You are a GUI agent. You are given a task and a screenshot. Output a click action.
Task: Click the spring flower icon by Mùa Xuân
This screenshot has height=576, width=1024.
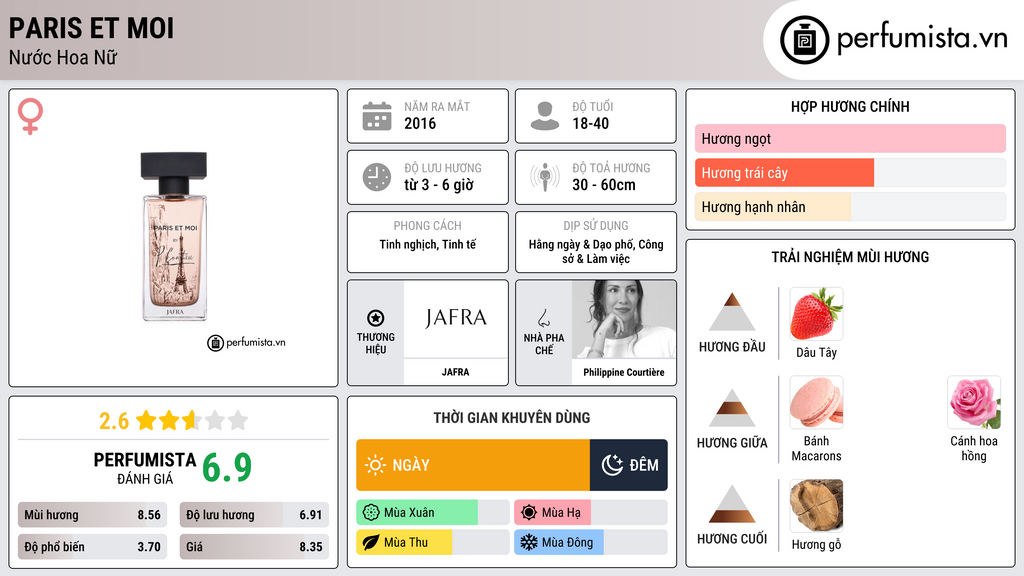click(x=371, y=513)
